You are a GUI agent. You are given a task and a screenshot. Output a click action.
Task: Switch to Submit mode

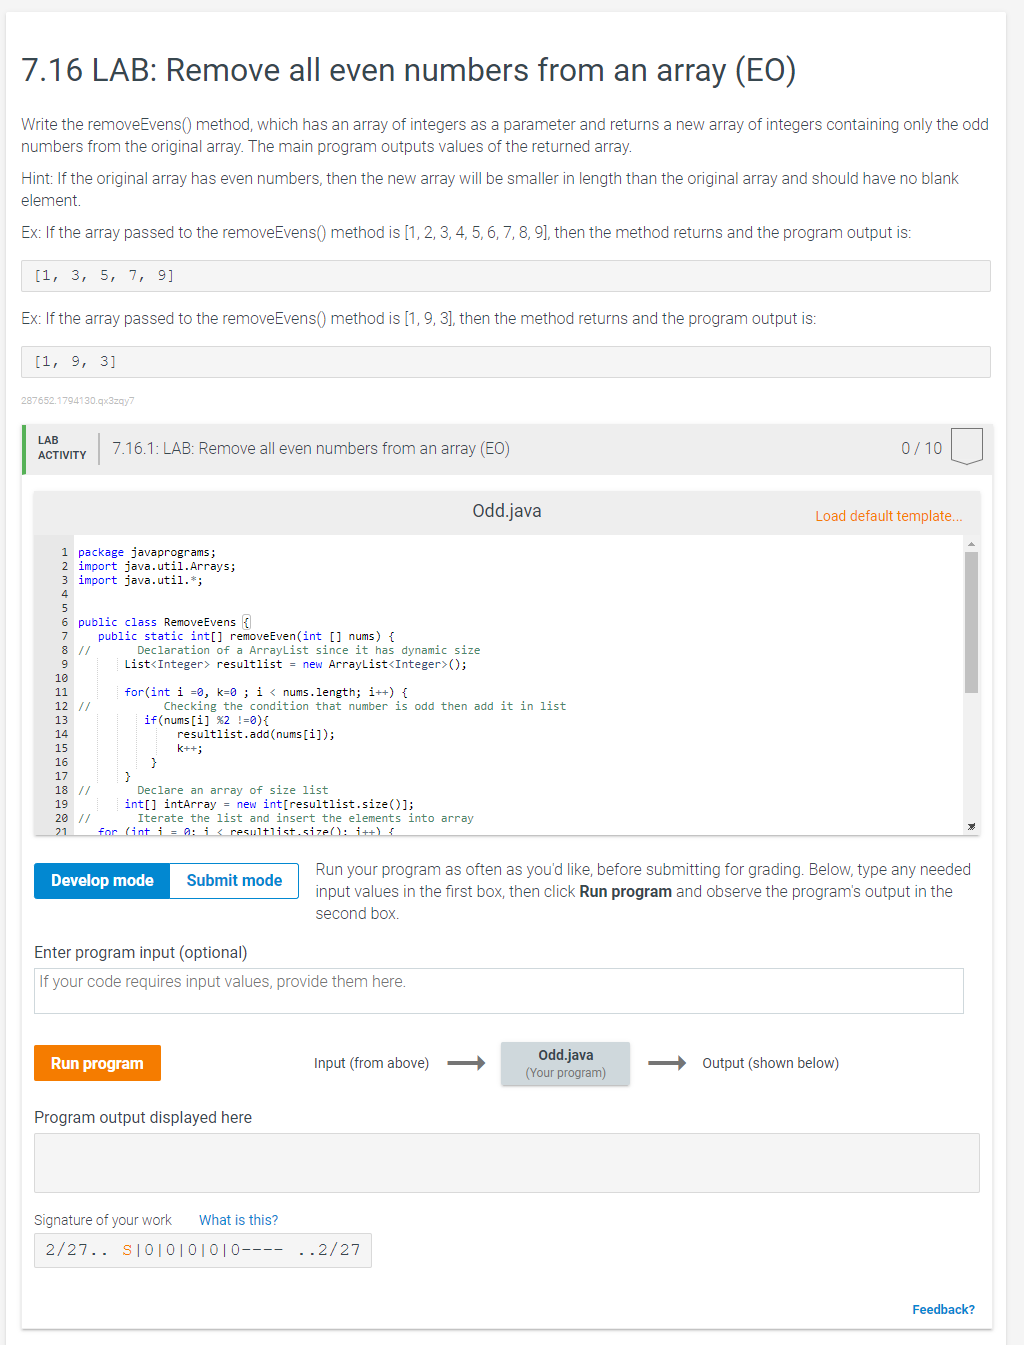pos(233,880)
